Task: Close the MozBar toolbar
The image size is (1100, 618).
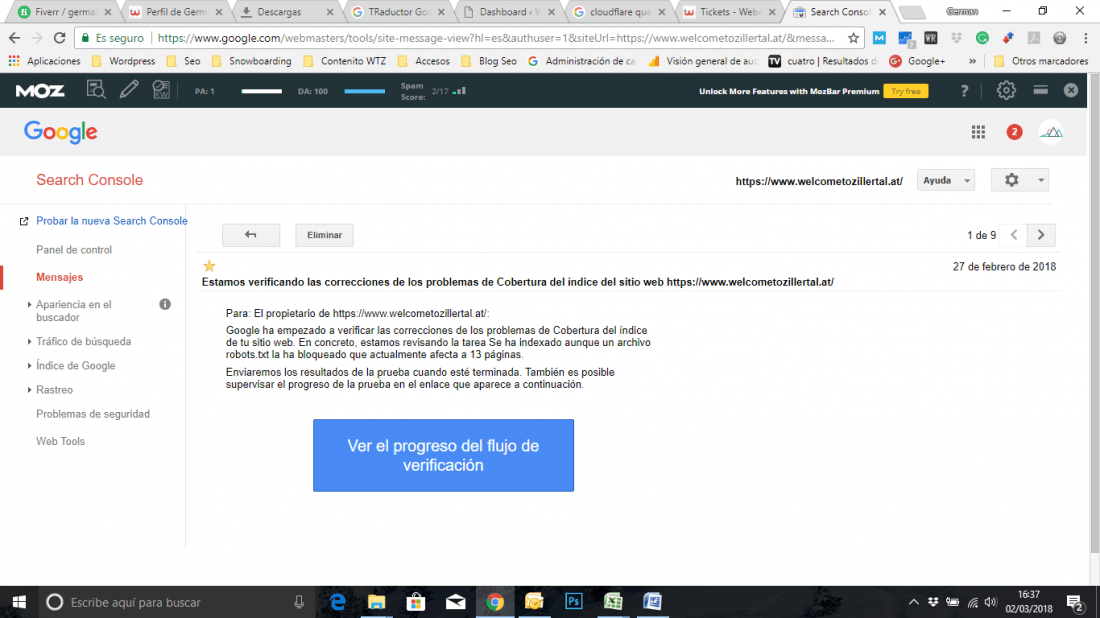Action: 1071,90
